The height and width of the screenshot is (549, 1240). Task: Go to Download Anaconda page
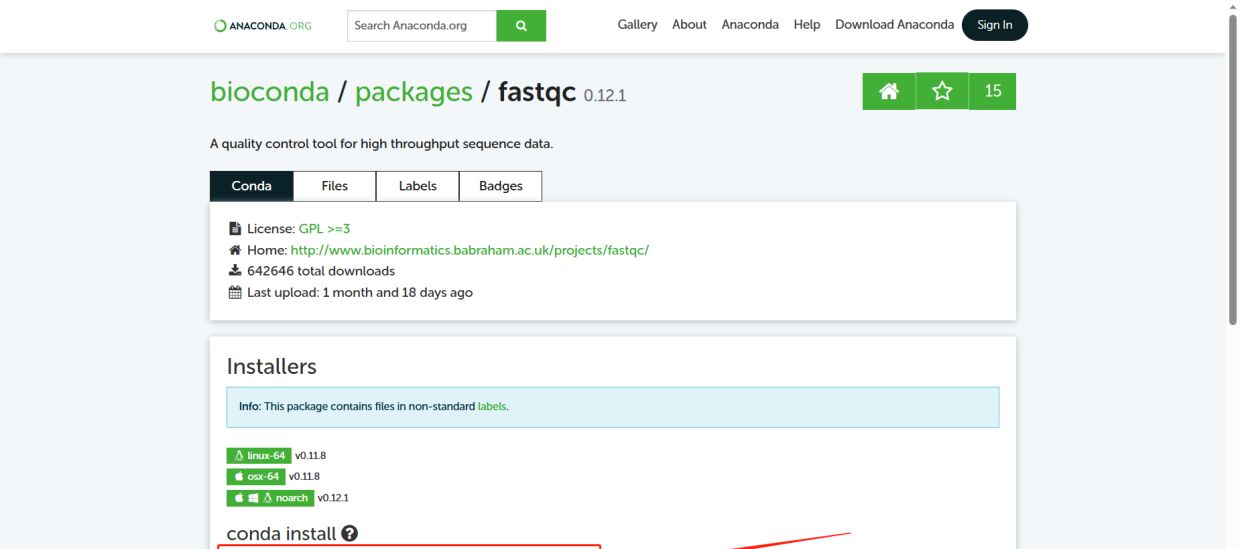tap(894, 25)
